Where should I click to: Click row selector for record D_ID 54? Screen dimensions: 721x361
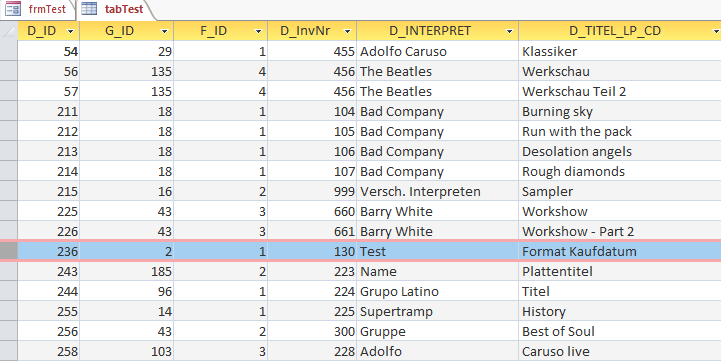click(x=9, y=51)
